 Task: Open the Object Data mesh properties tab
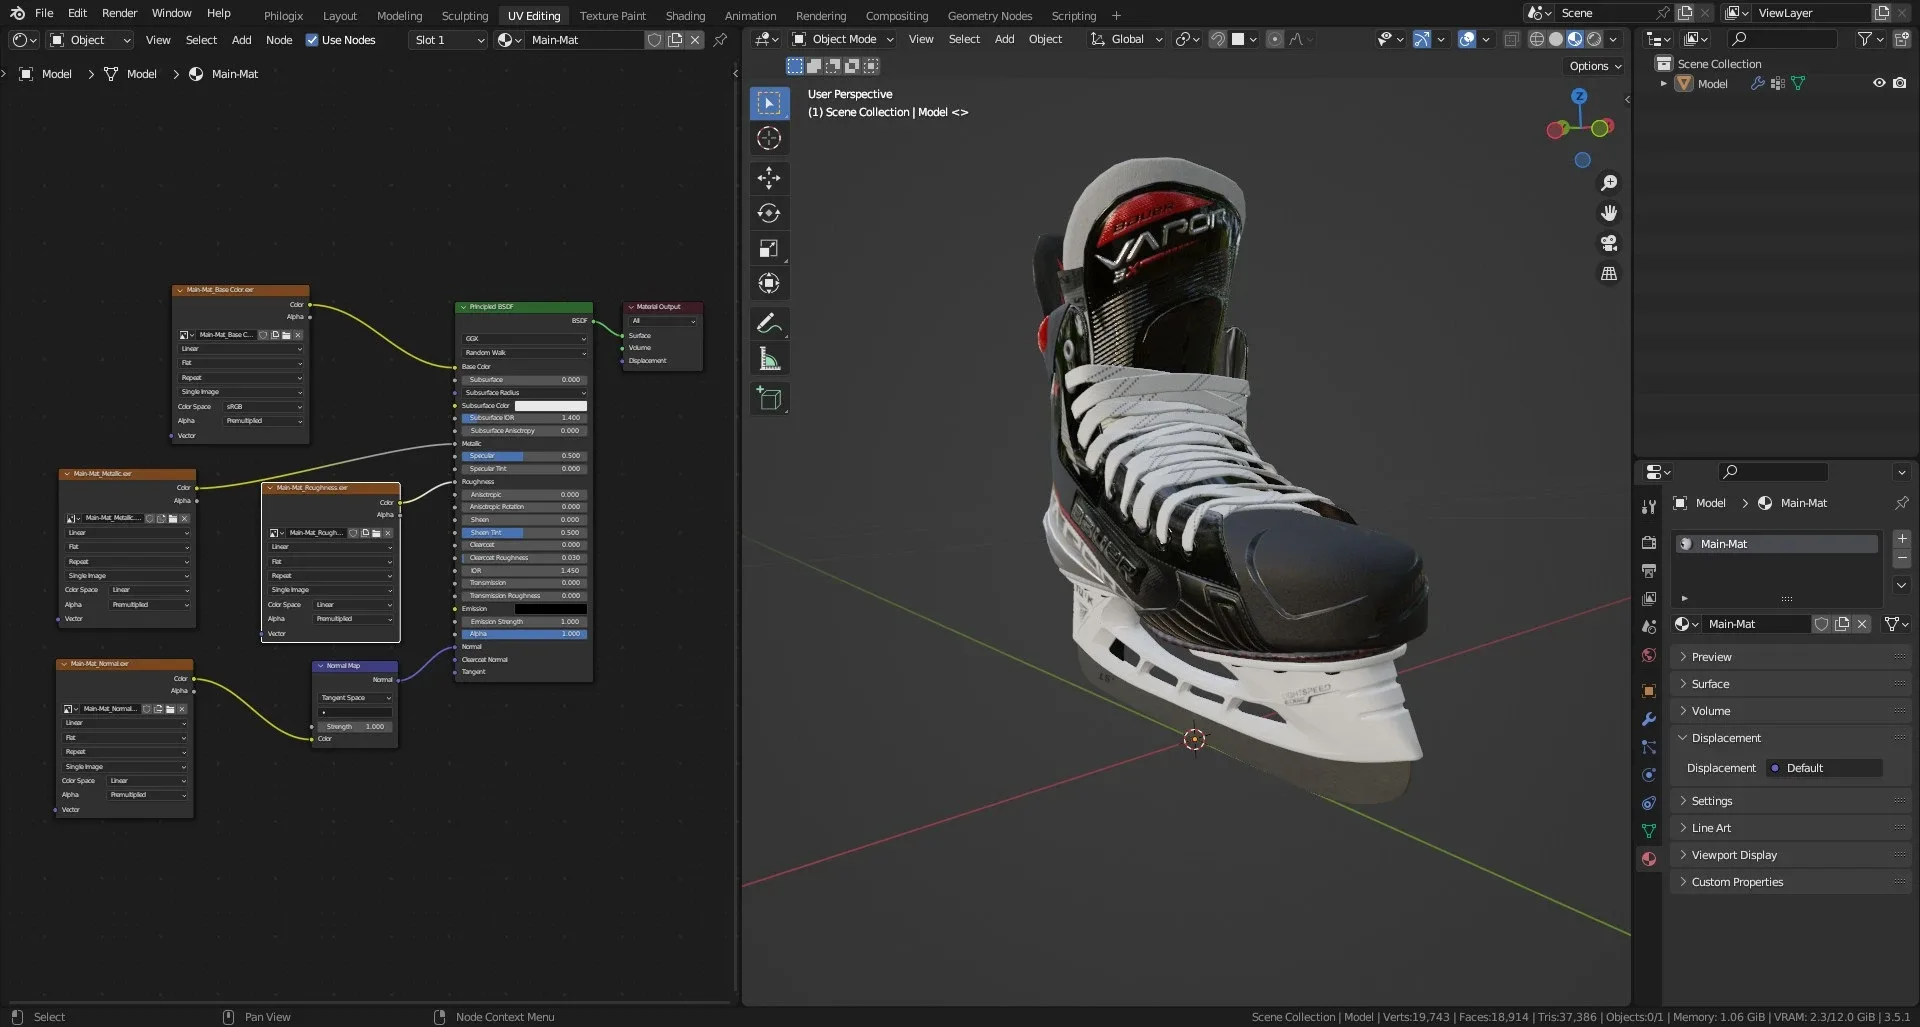(x=1649, y=831)
